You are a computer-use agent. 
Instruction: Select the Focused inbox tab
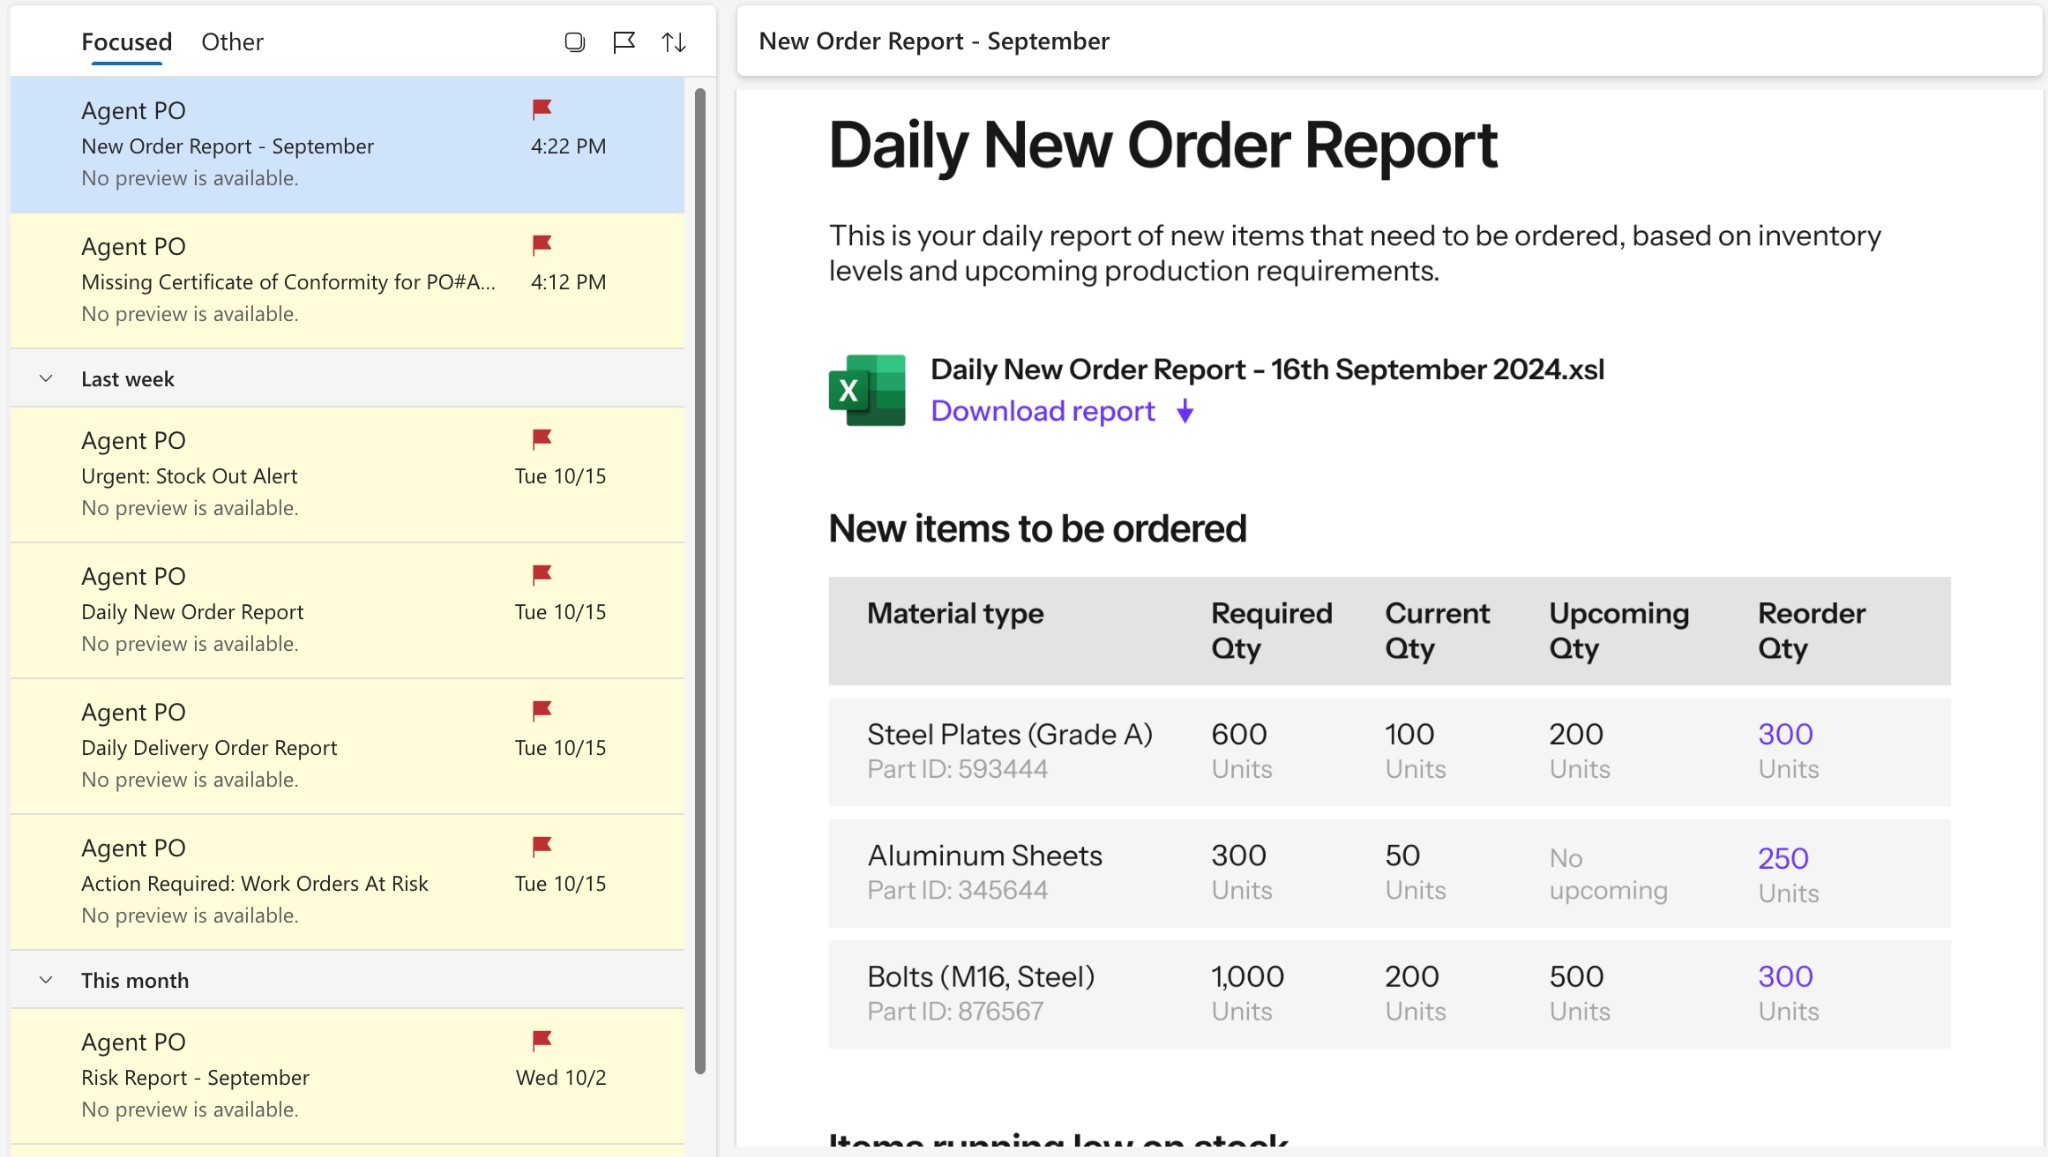click(x=126, y=42)
